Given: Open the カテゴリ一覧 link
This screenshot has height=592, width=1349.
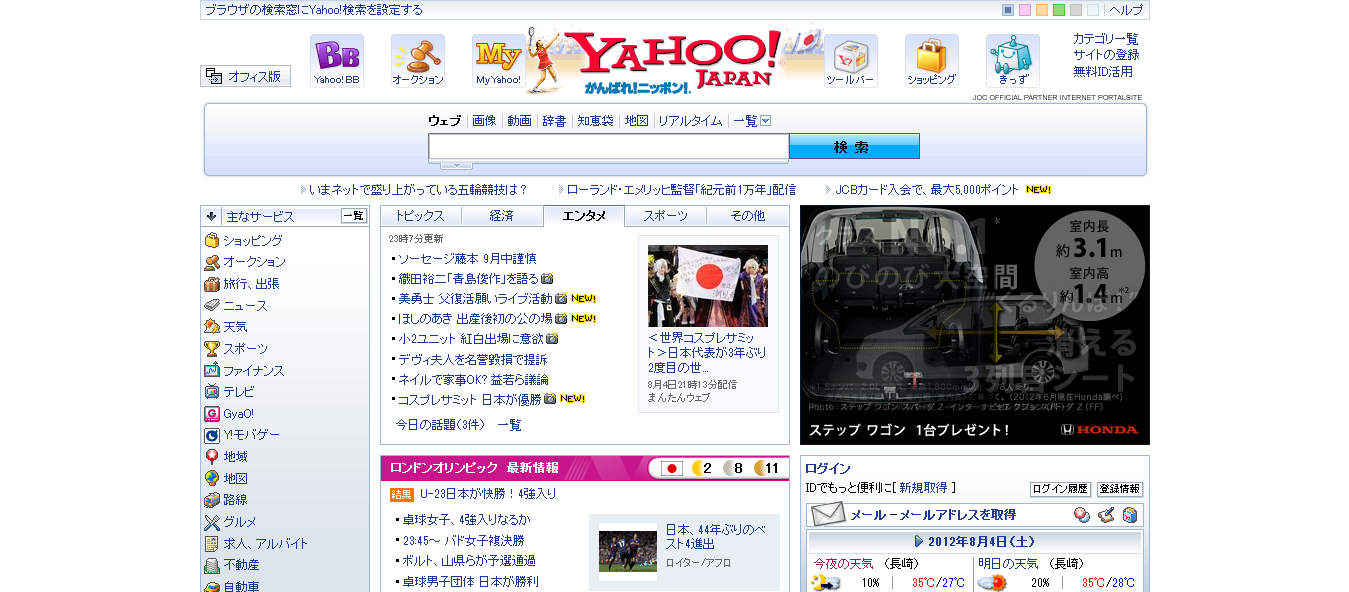Looking at the screenshot, I should (x=1106, y=39).
